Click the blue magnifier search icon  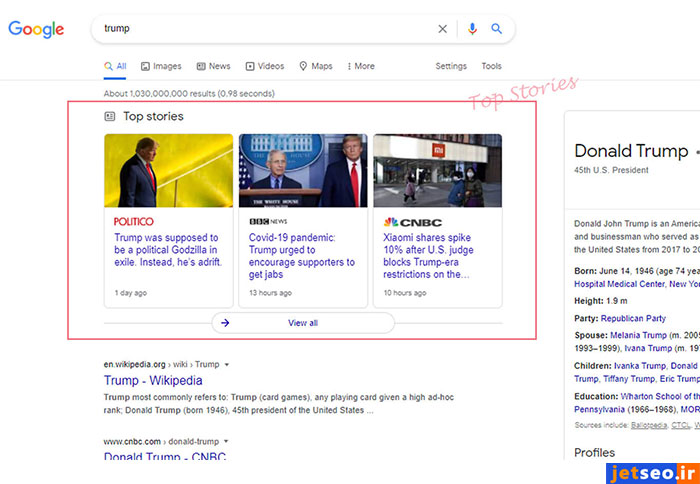pyautogui.click(x=497, y=29)
